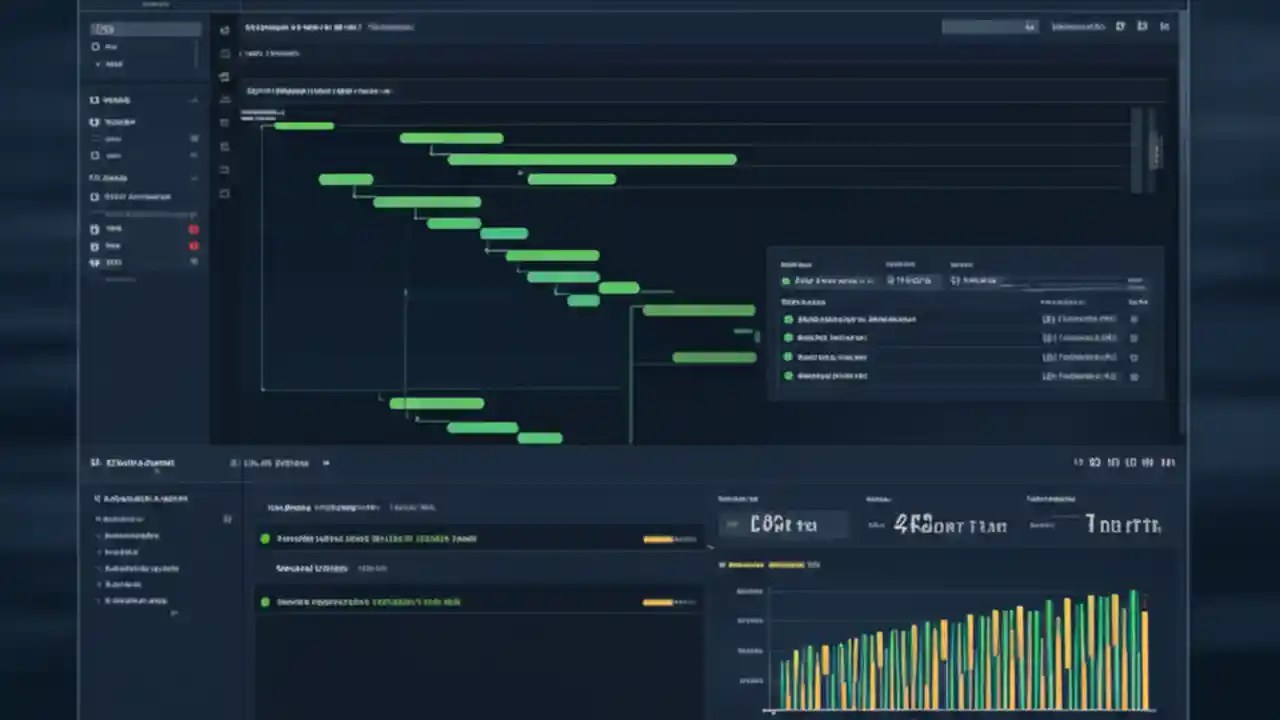The image size is (1280, 720).
Task: Open the search icon in the top-right toolbar
Action: tap(1030, 27)
